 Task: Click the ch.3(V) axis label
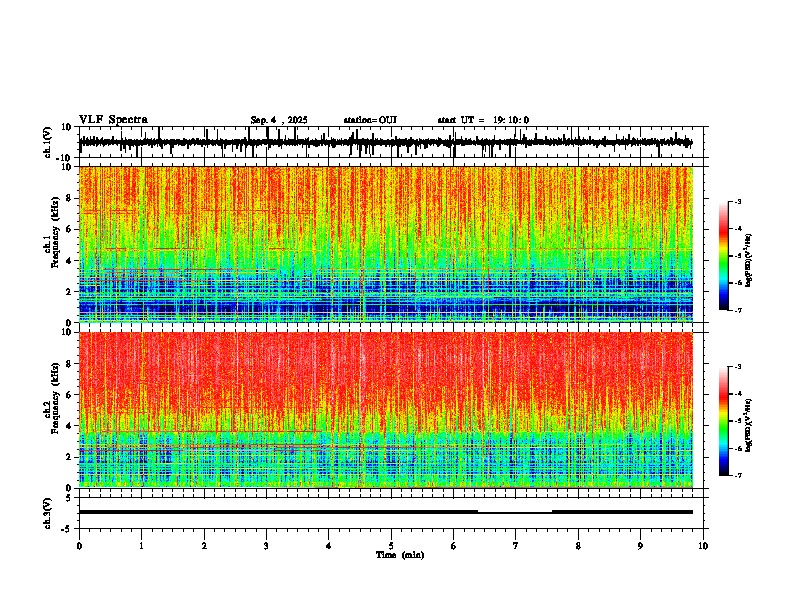[x=48, y=513]
